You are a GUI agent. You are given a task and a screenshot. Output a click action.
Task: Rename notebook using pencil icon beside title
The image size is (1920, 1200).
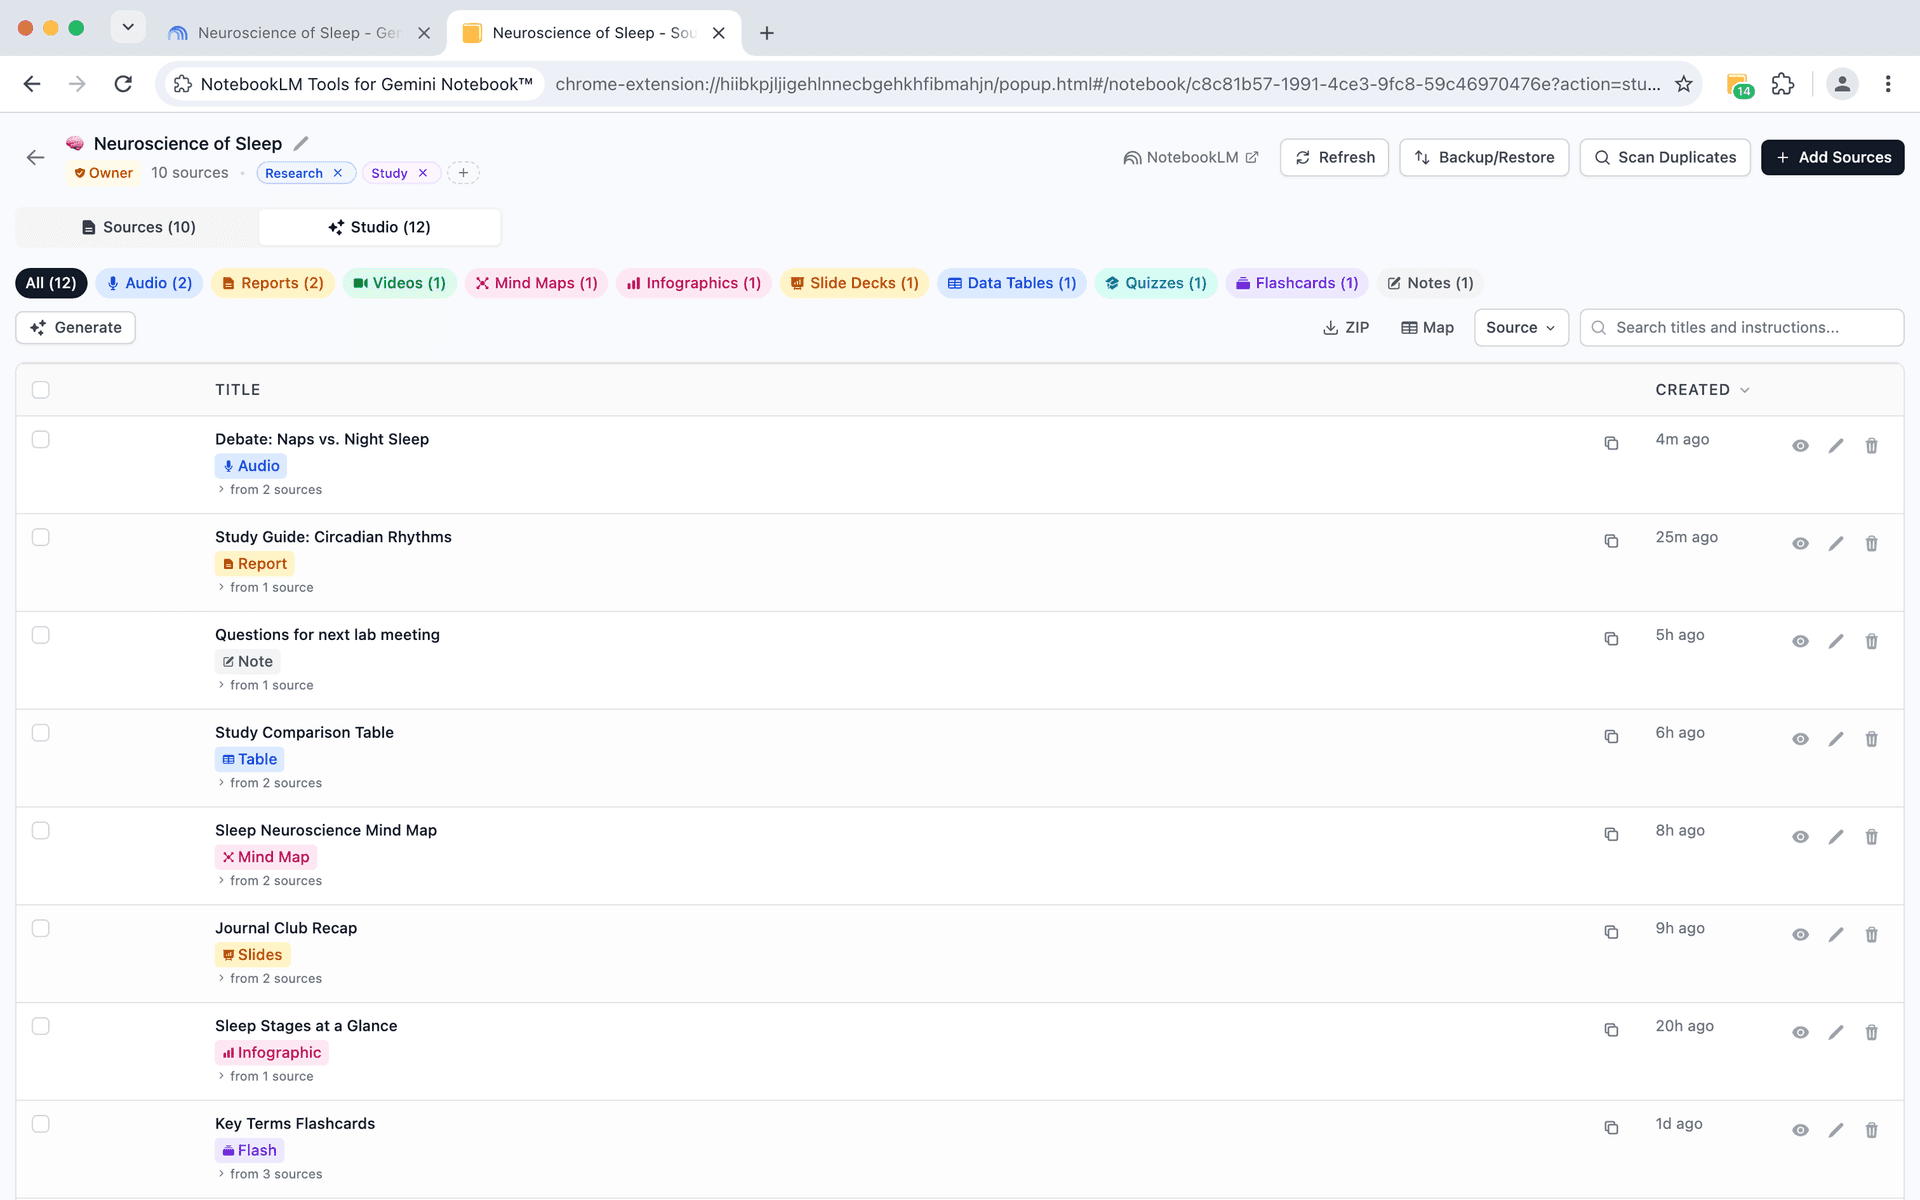coord(301,143)
